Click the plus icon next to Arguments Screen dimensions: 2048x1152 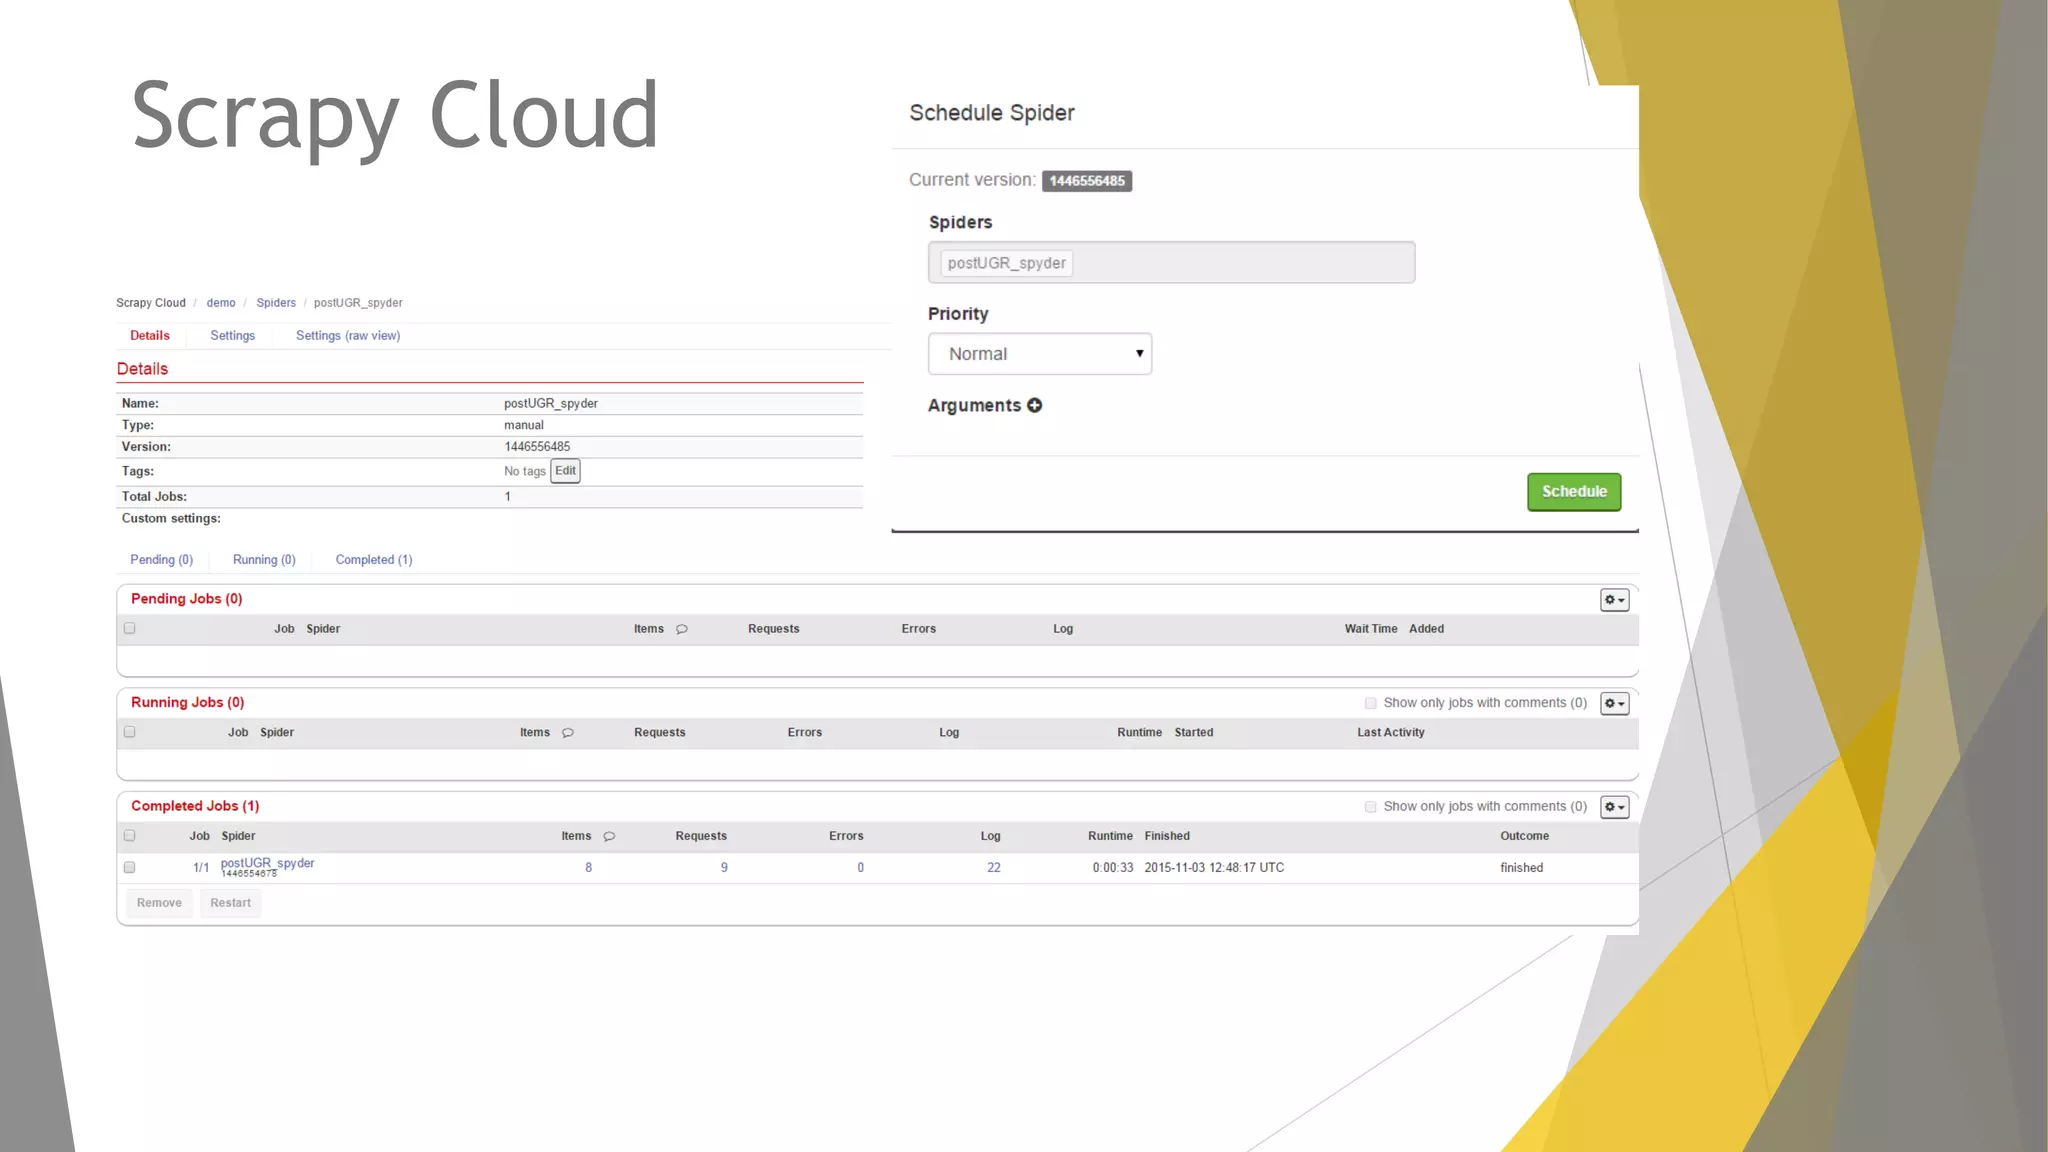pyautogui.click(x=1034, y=405)
